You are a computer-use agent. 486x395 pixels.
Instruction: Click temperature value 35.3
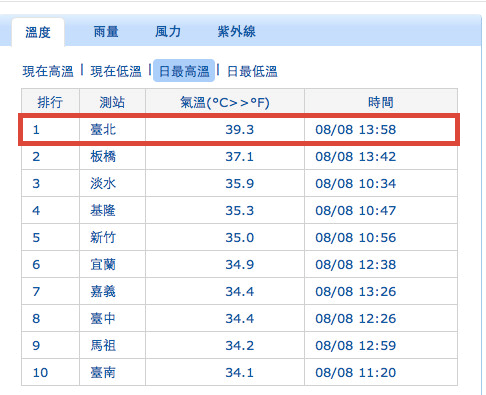pyautogui.click(x=240, y=210)
